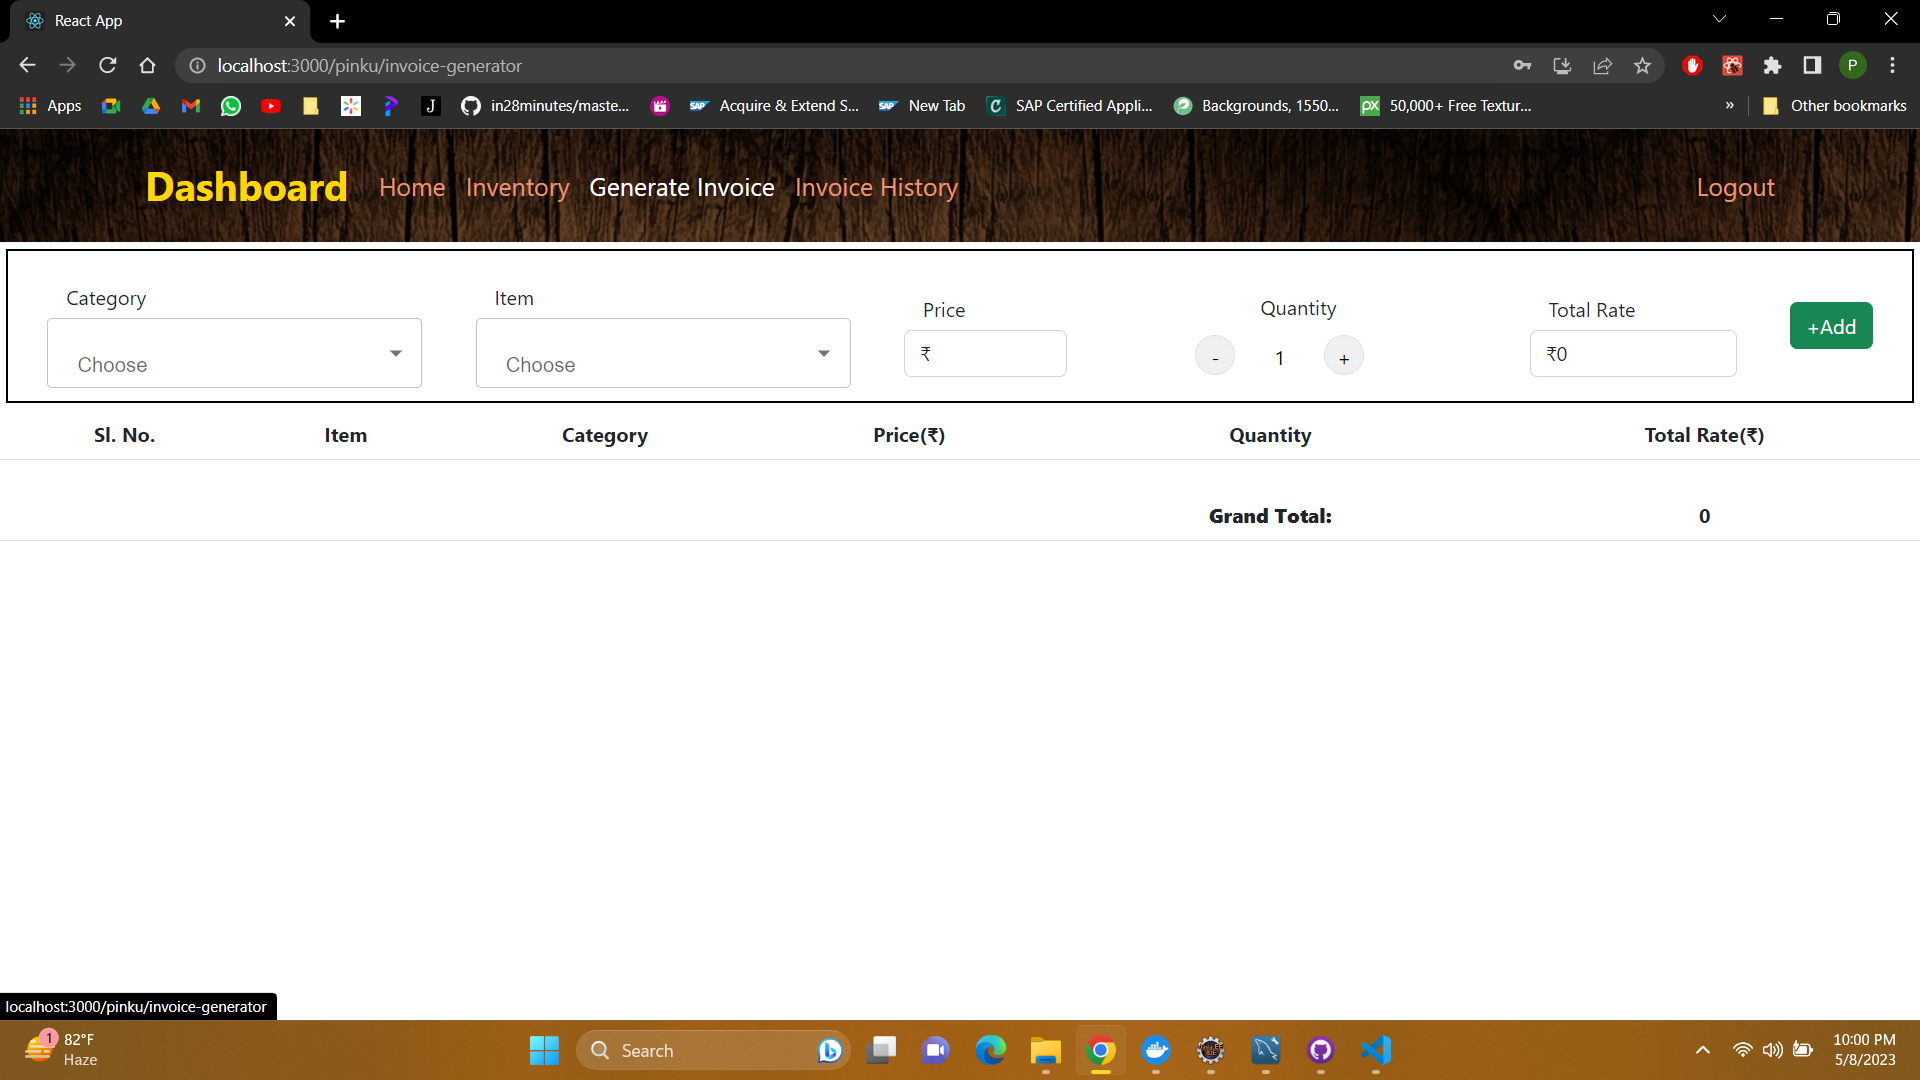
Task: Expand hidden bookmarks with the chevron arrows
Action: click(x=1729, y=105)
